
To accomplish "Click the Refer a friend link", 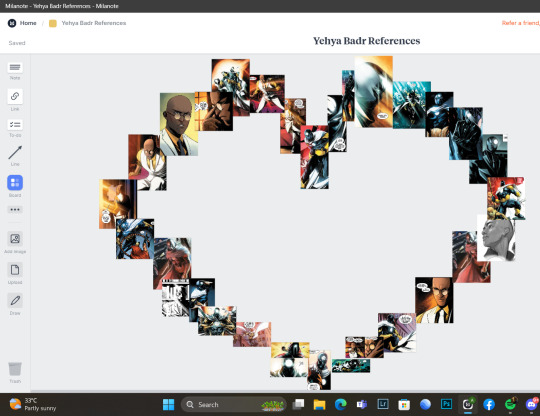I will 520,23.
